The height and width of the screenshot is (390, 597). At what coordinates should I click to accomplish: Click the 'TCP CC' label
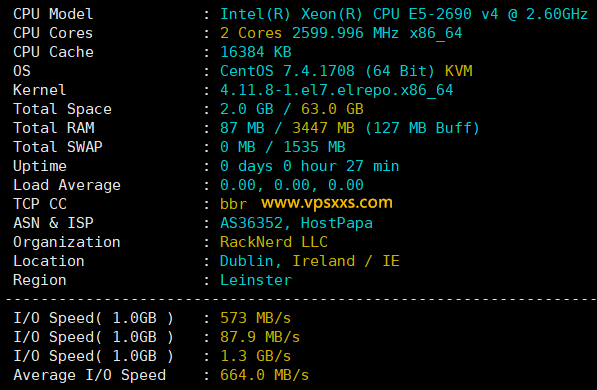[x=40, y=205]
